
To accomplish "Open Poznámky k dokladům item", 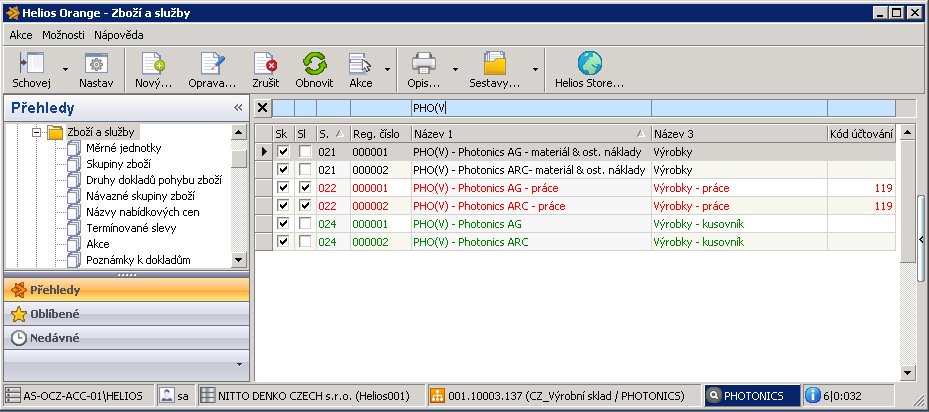I will point(138,260).
